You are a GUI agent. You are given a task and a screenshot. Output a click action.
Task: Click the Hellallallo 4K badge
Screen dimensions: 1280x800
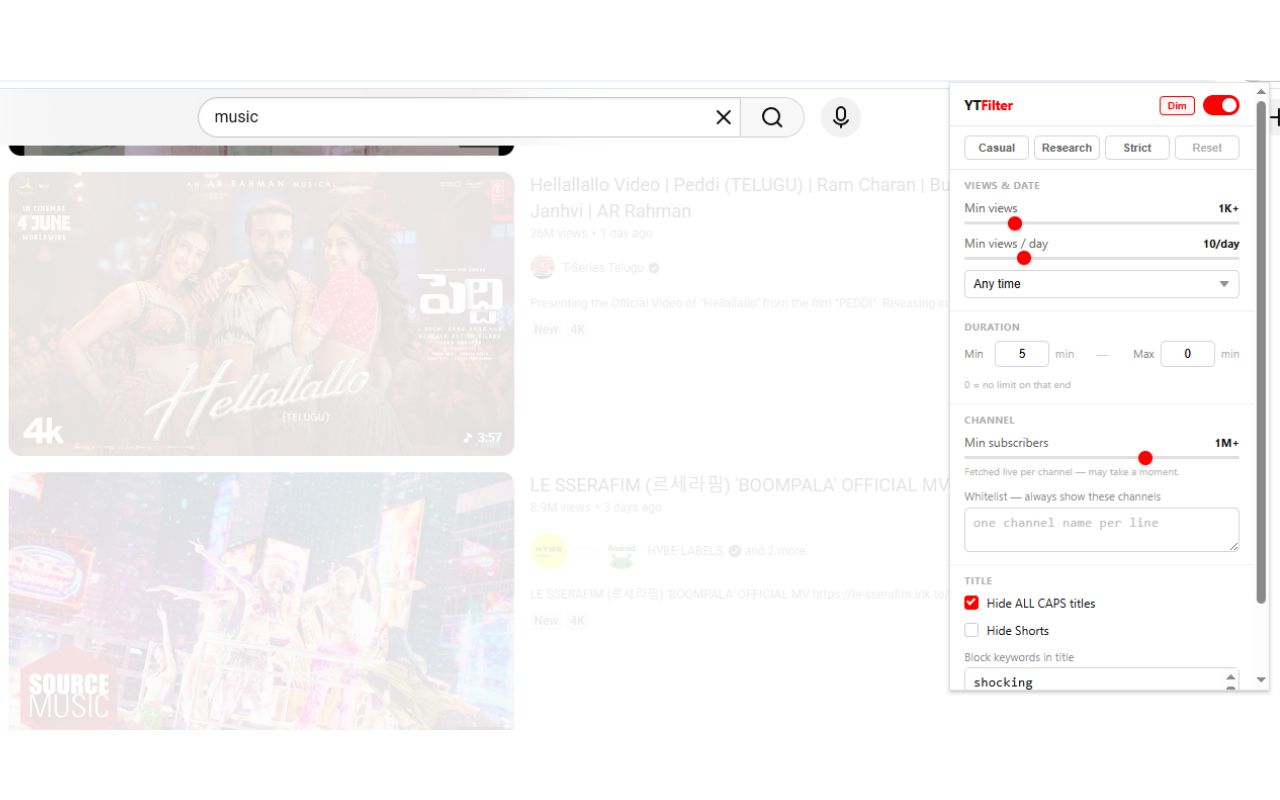click(x=577, y=329)
